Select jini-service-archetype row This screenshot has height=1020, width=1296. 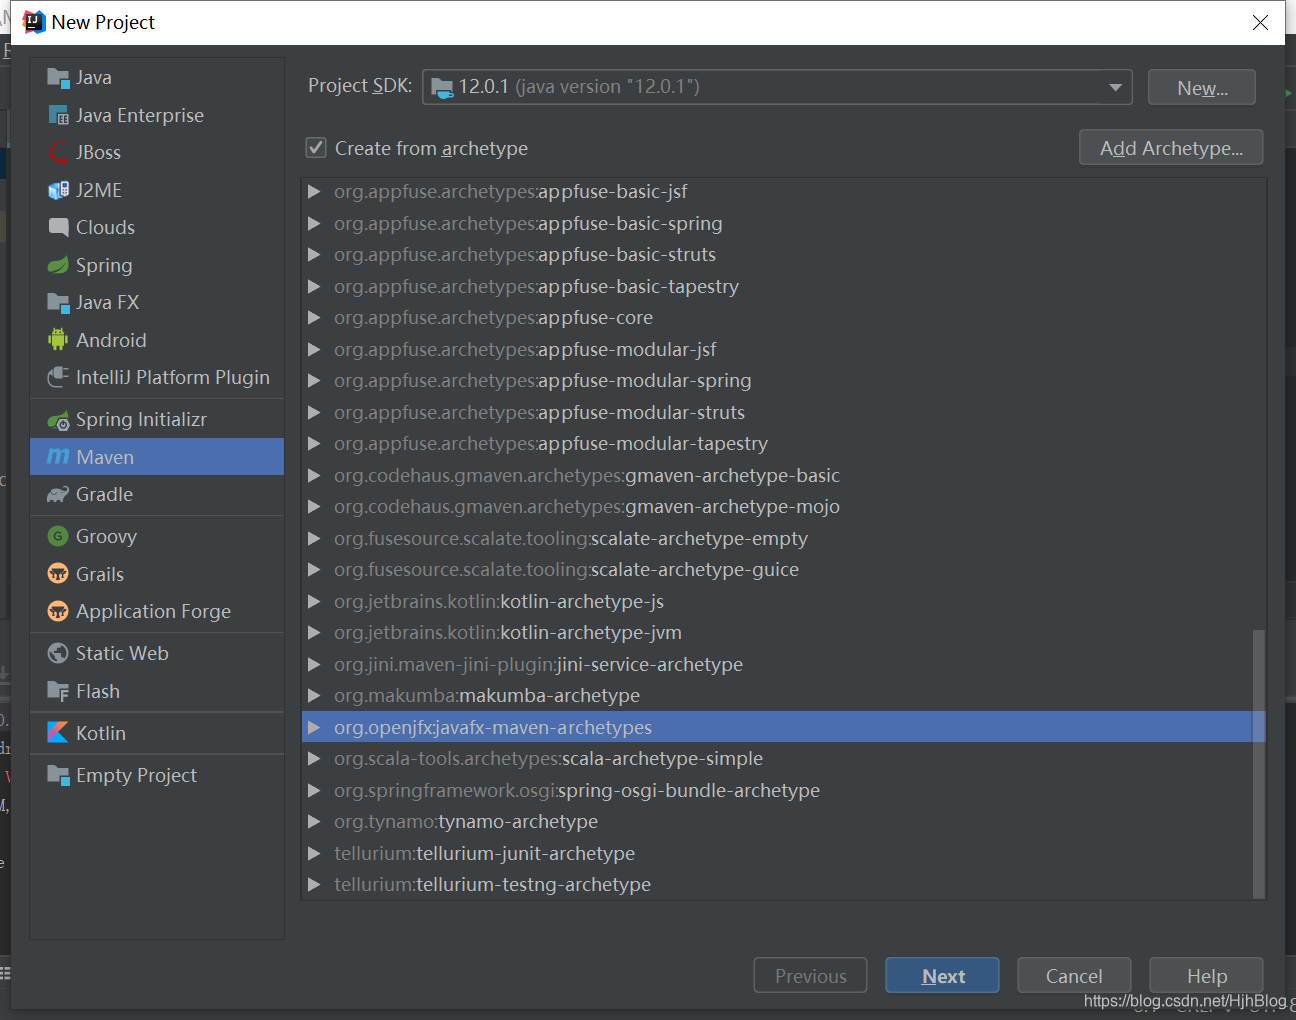coord(783,664)
